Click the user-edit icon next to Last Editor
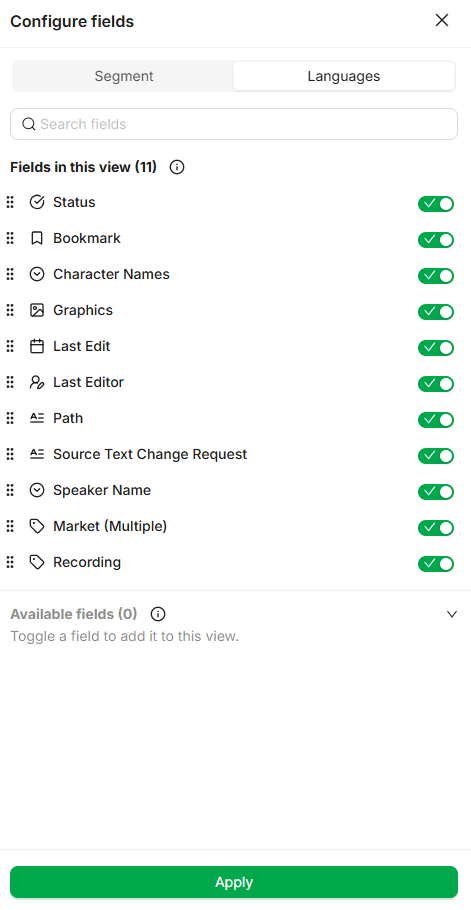The image size is (471, 910). pyautogui.click(x=37, y=382)
